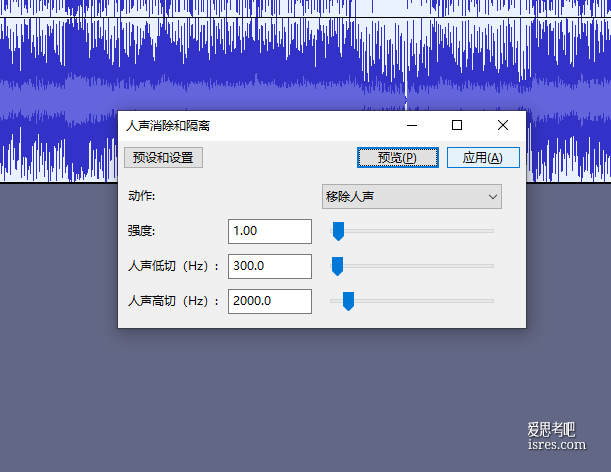The height and width of the screenshot is (472, 611).
Task: Click the 人声高切 high cut slider handle
Action: (348, 301)
